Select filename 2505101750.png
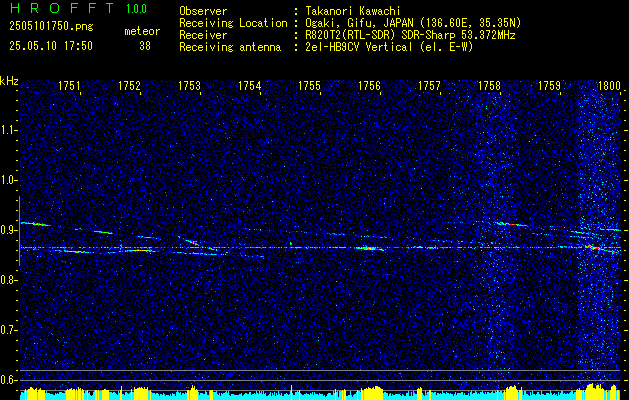 point(51,27)
